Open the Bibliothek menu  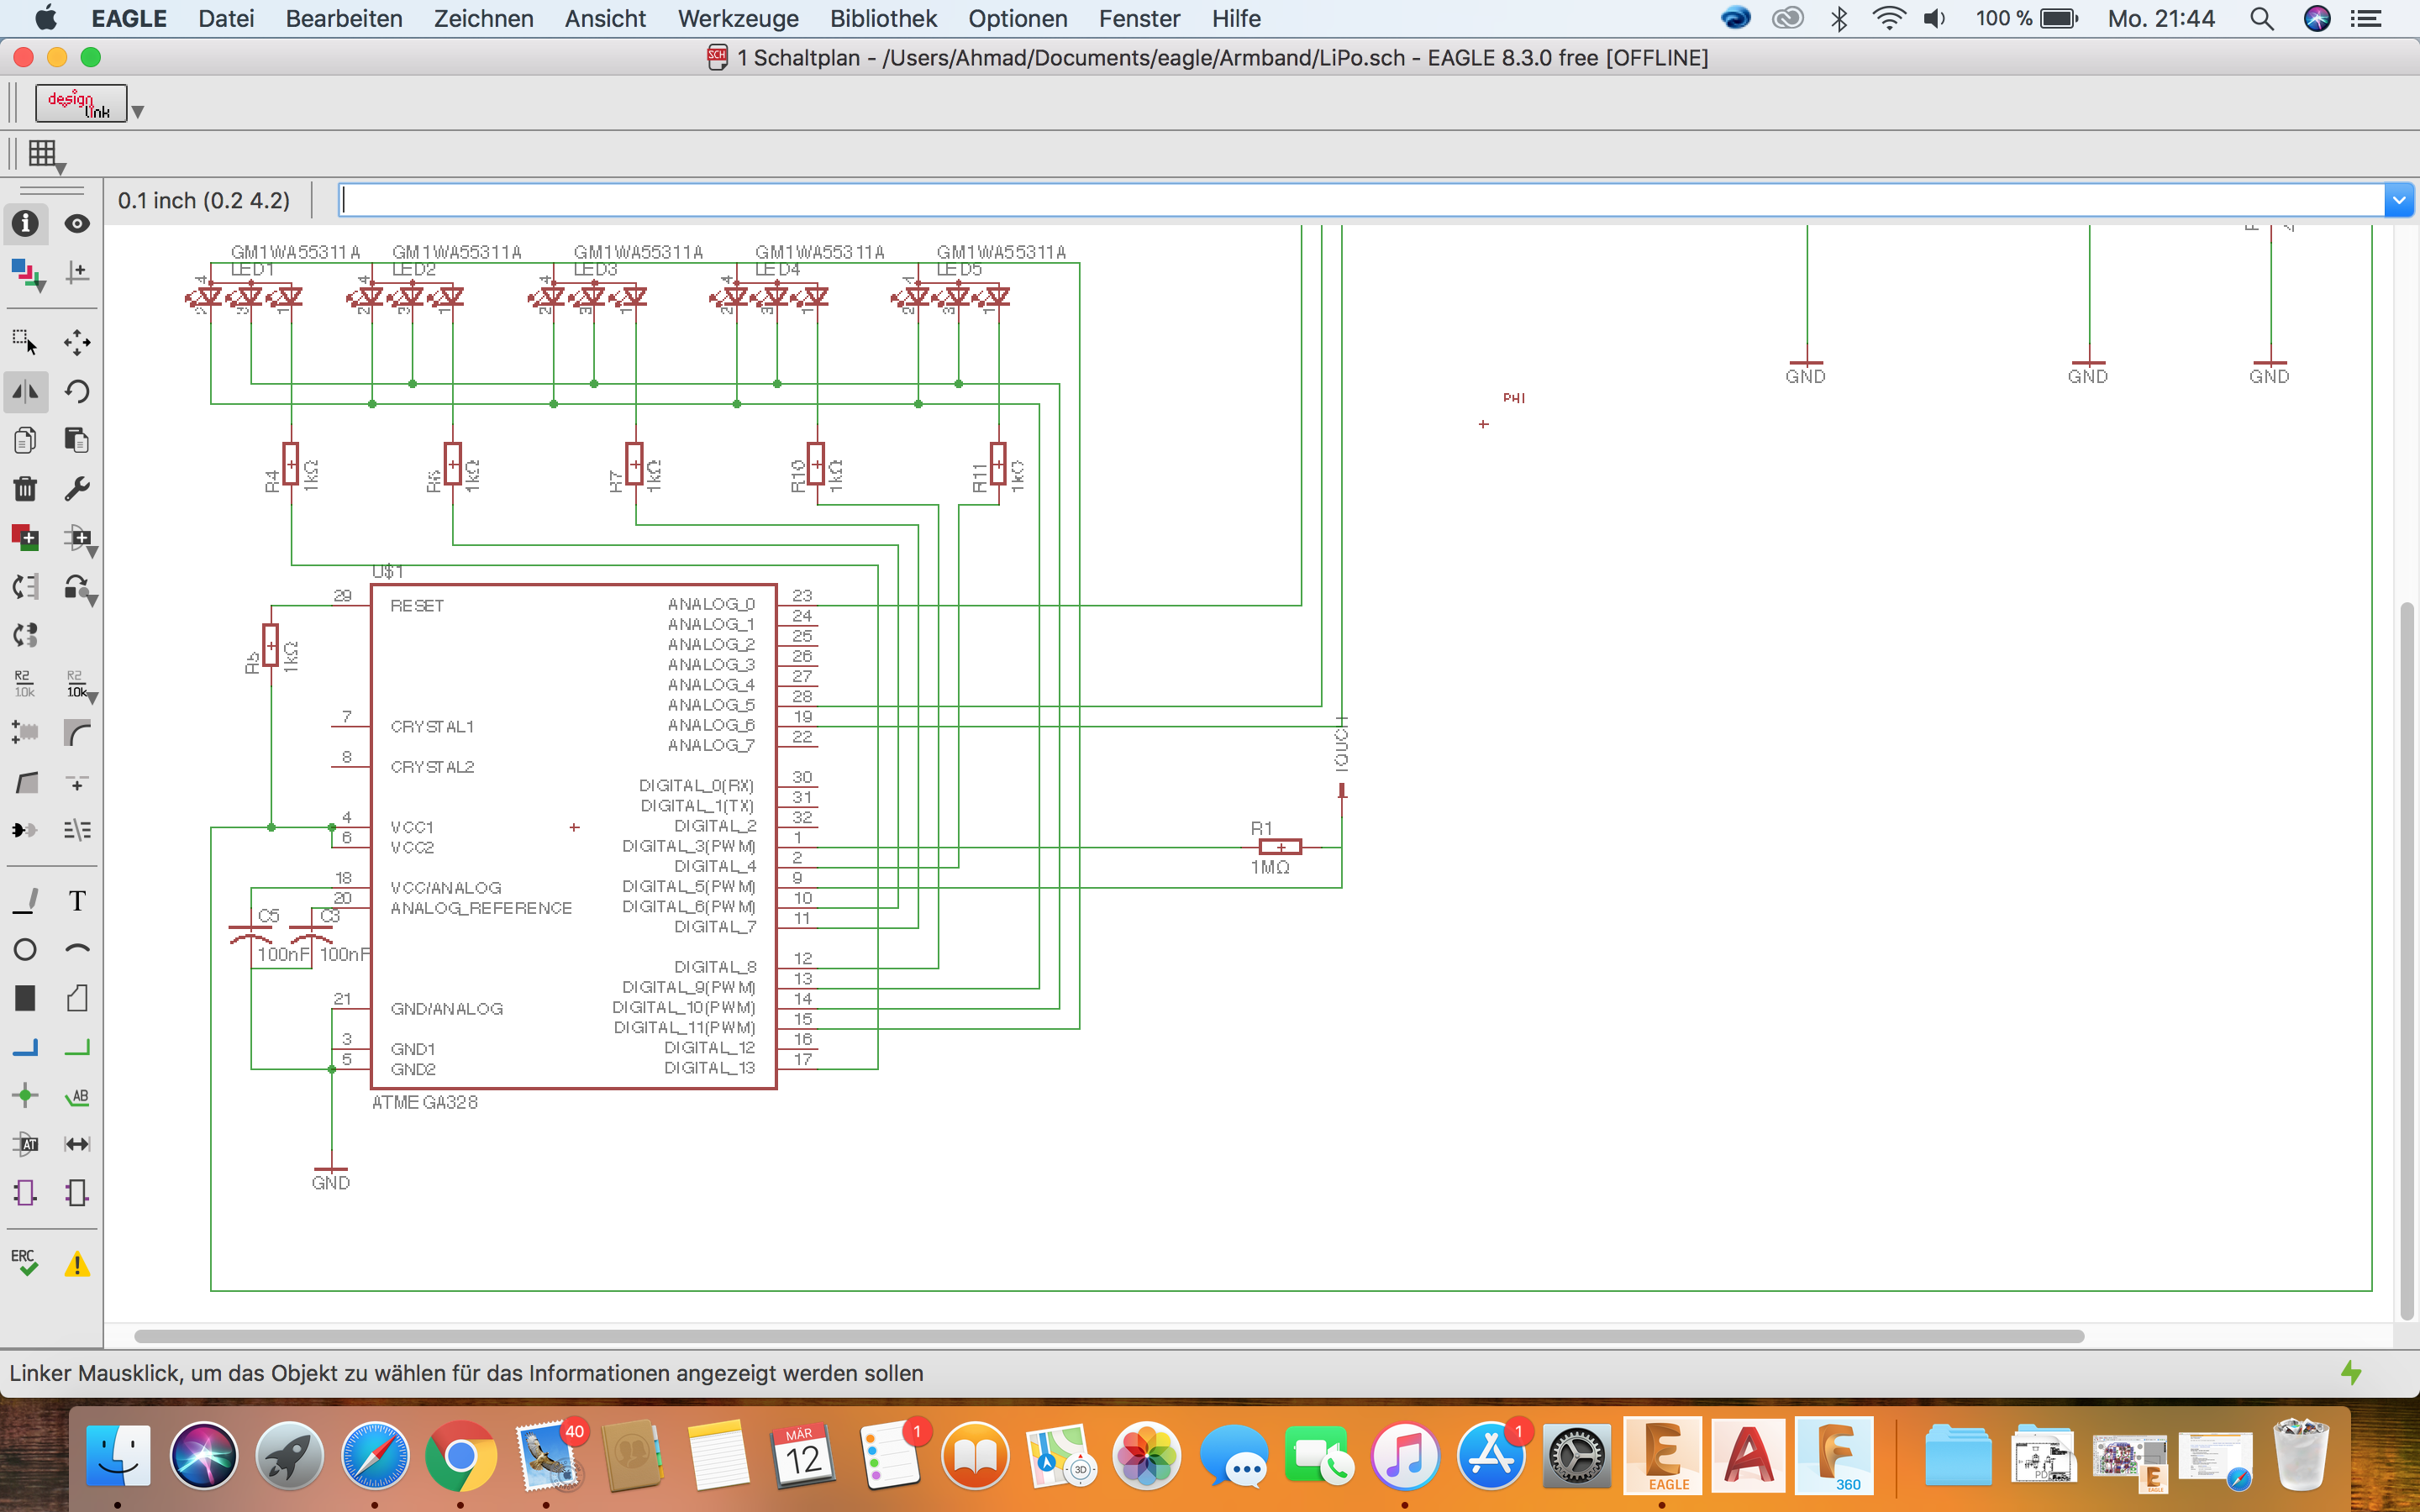click(x=882, y=18)
